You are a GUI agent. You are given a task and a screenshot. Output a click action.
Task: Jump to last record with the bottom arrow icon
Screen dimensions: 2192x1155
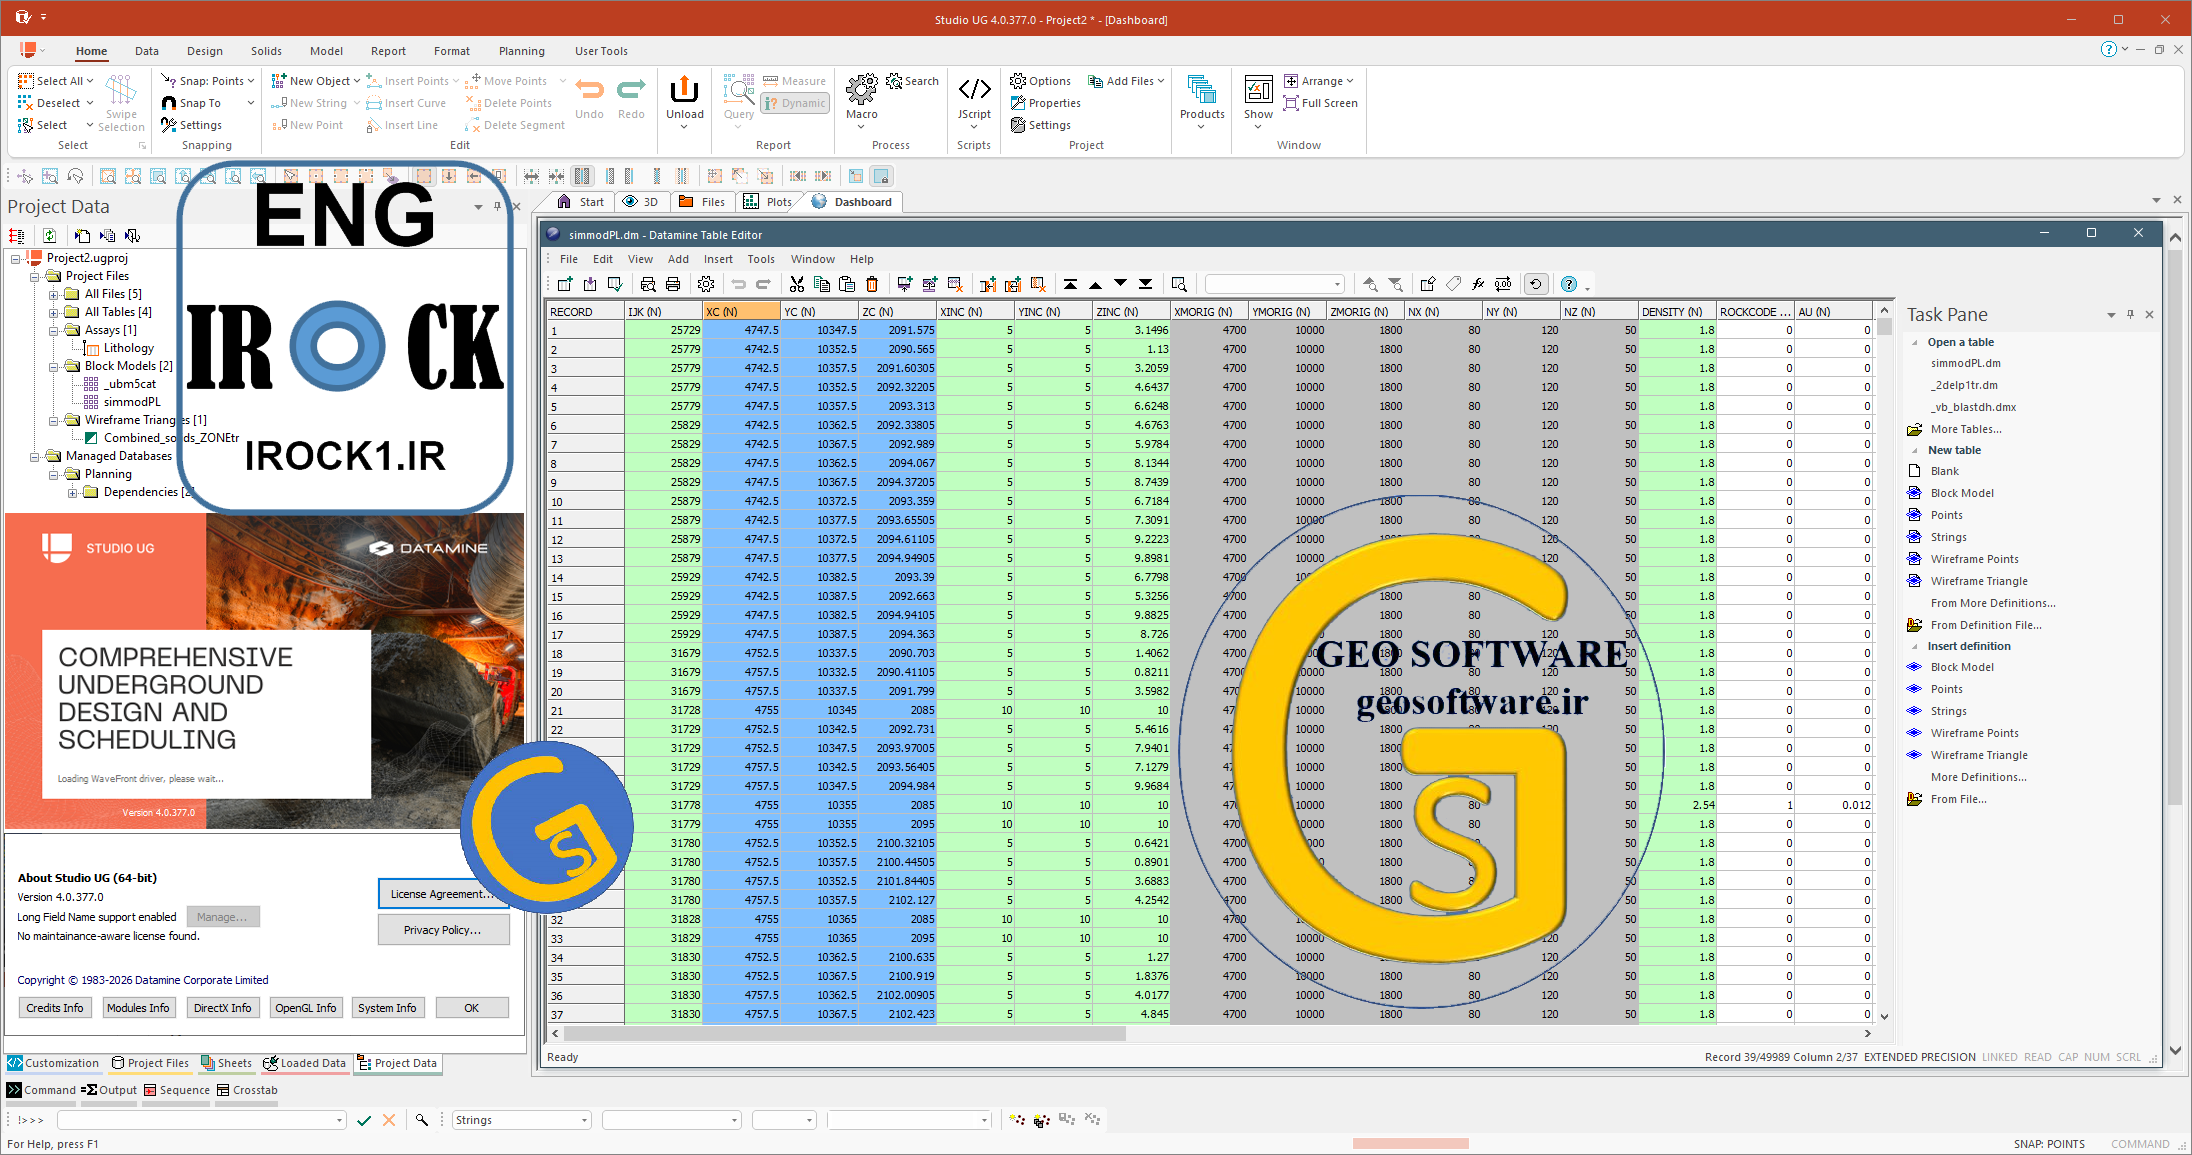[x=1146, y=284]
